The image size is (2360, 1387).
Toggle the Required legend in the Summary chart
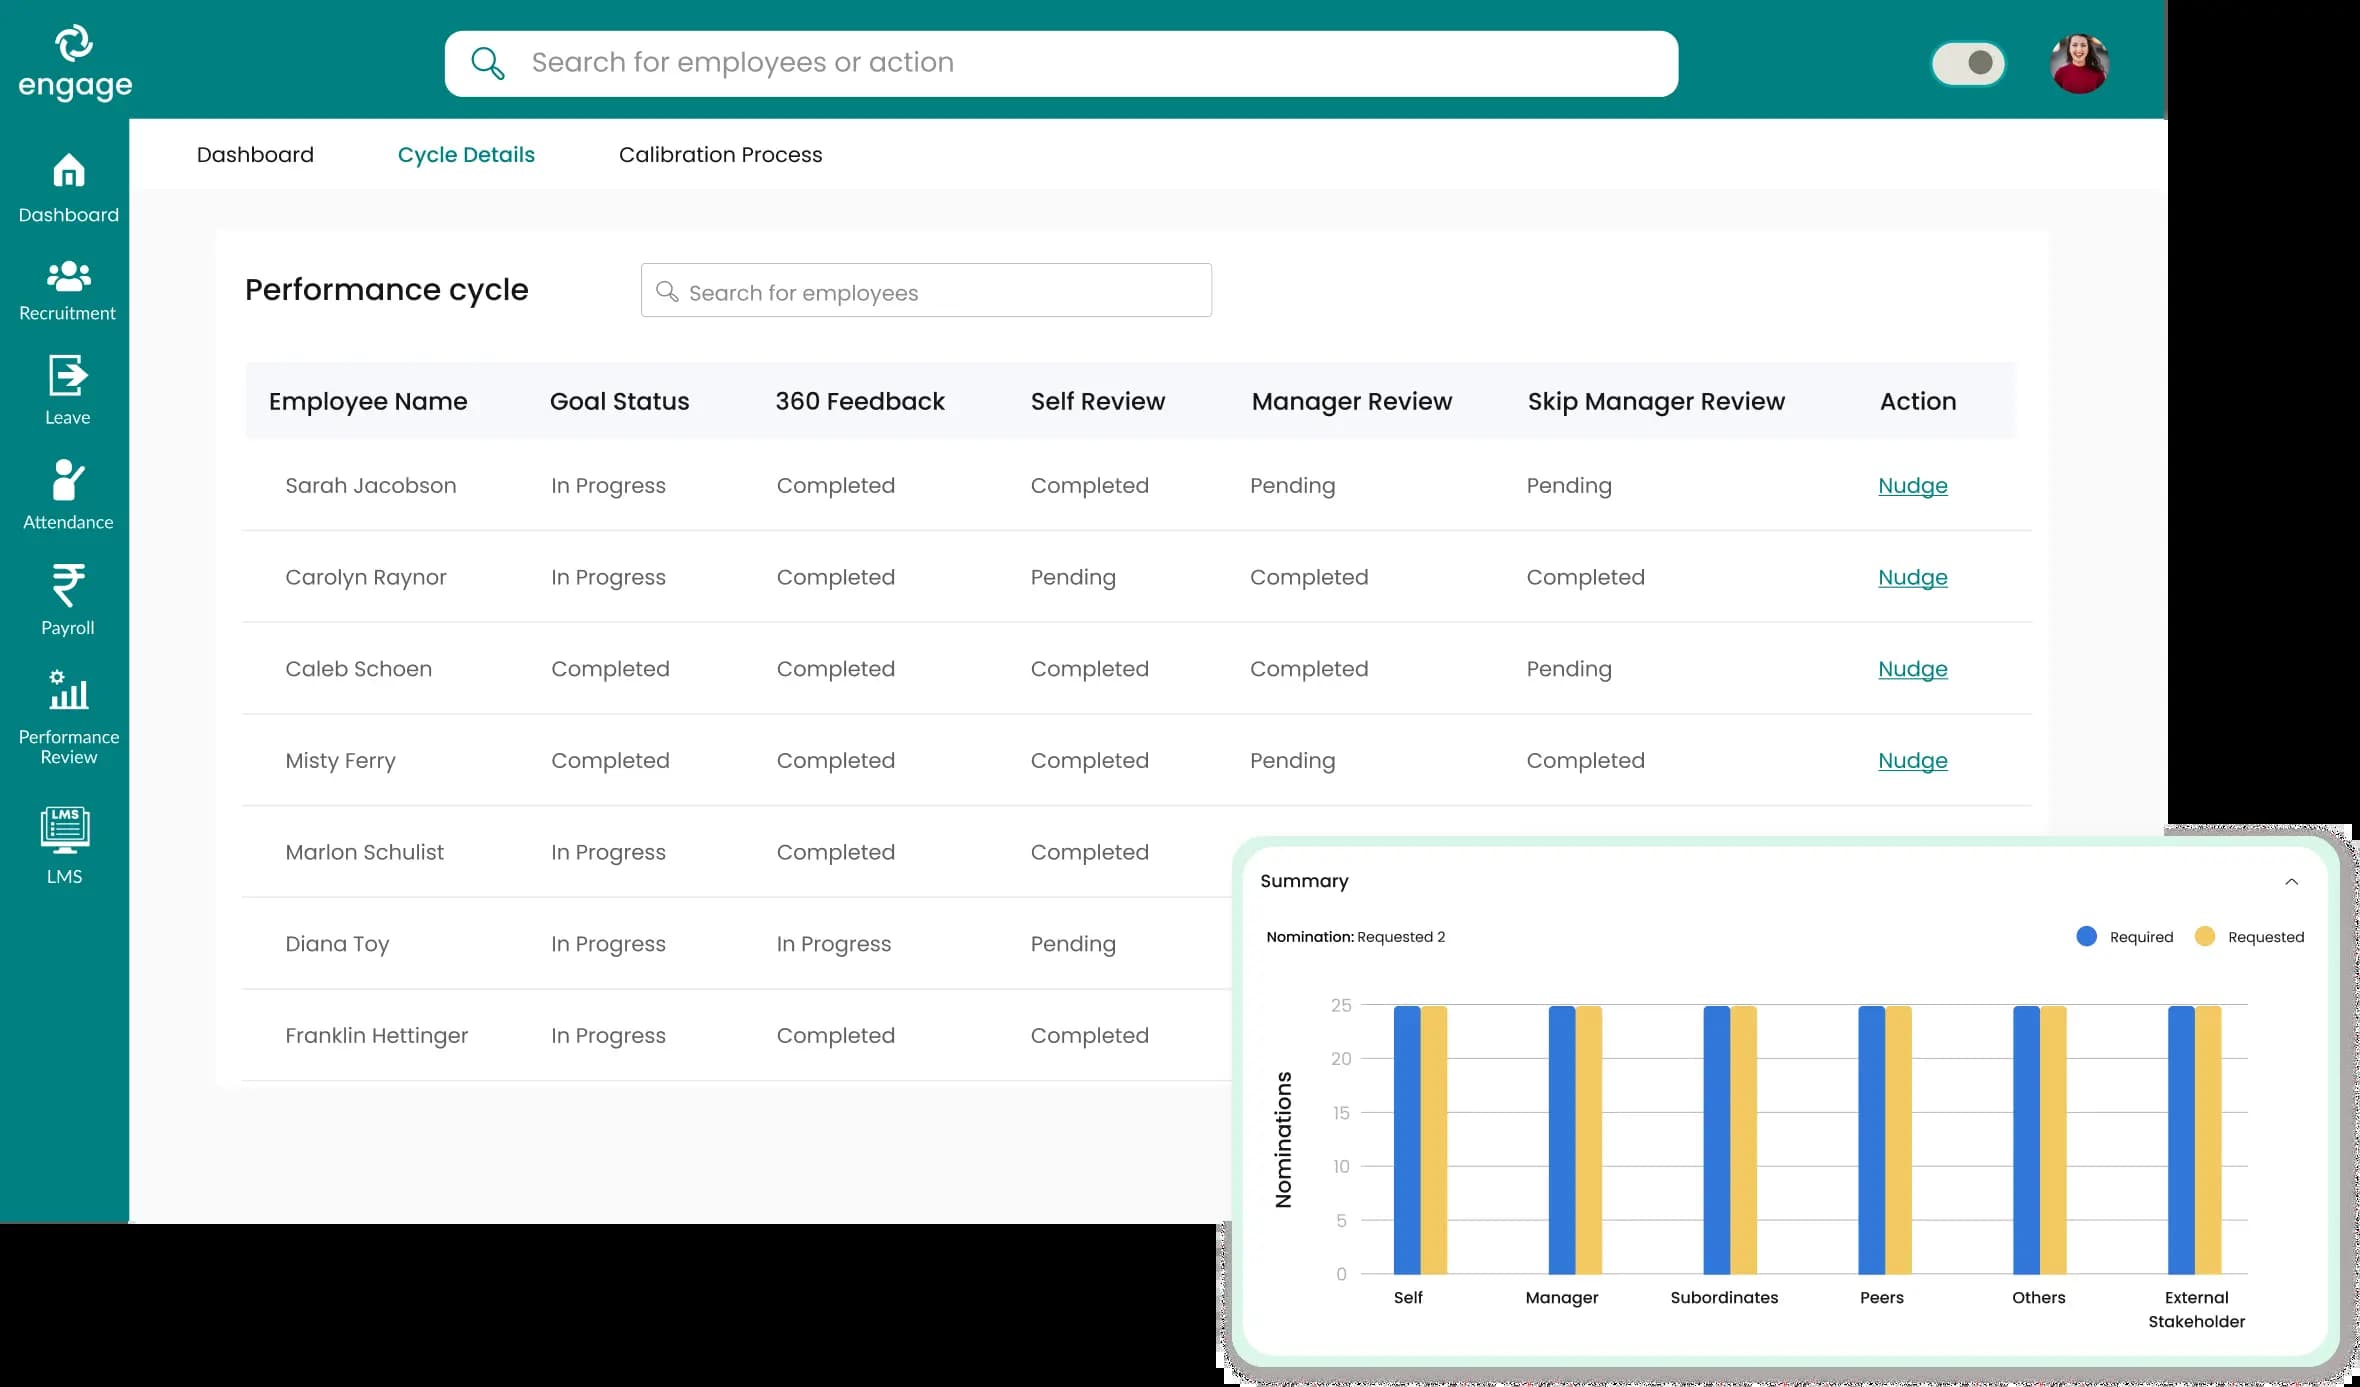tap(2124, 936)
